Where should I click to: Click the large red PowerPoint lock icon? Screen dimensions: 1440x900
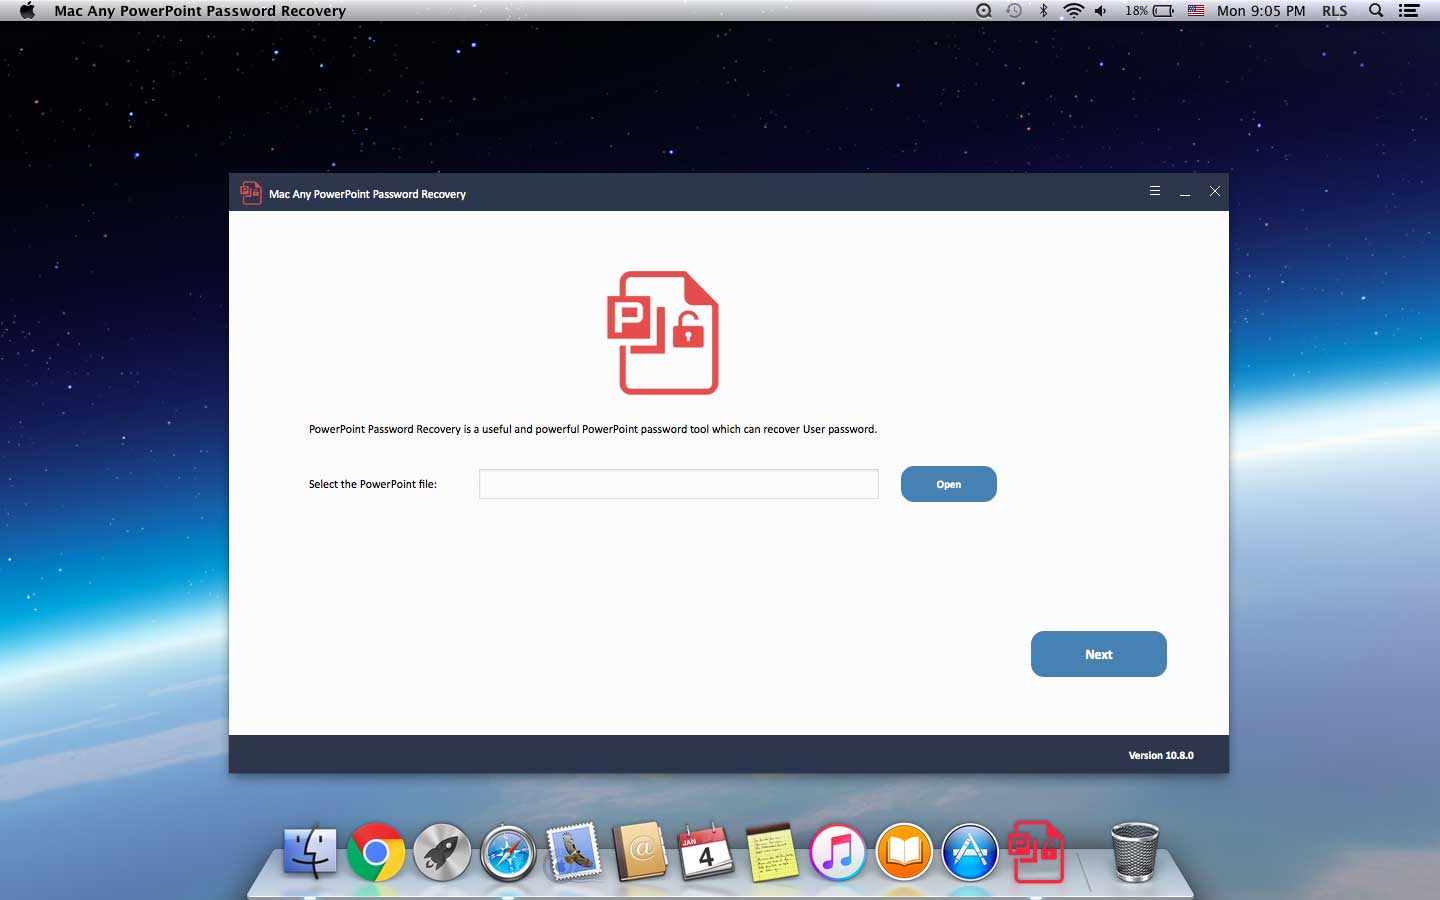pos(663,333)
